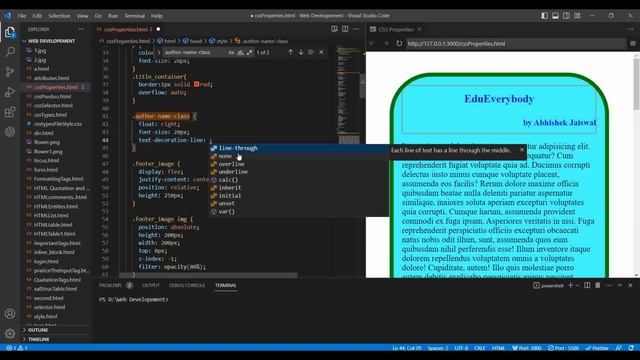The image size is (640, 360).
Task: Select overline suggestion
Action: coord(299,164)
